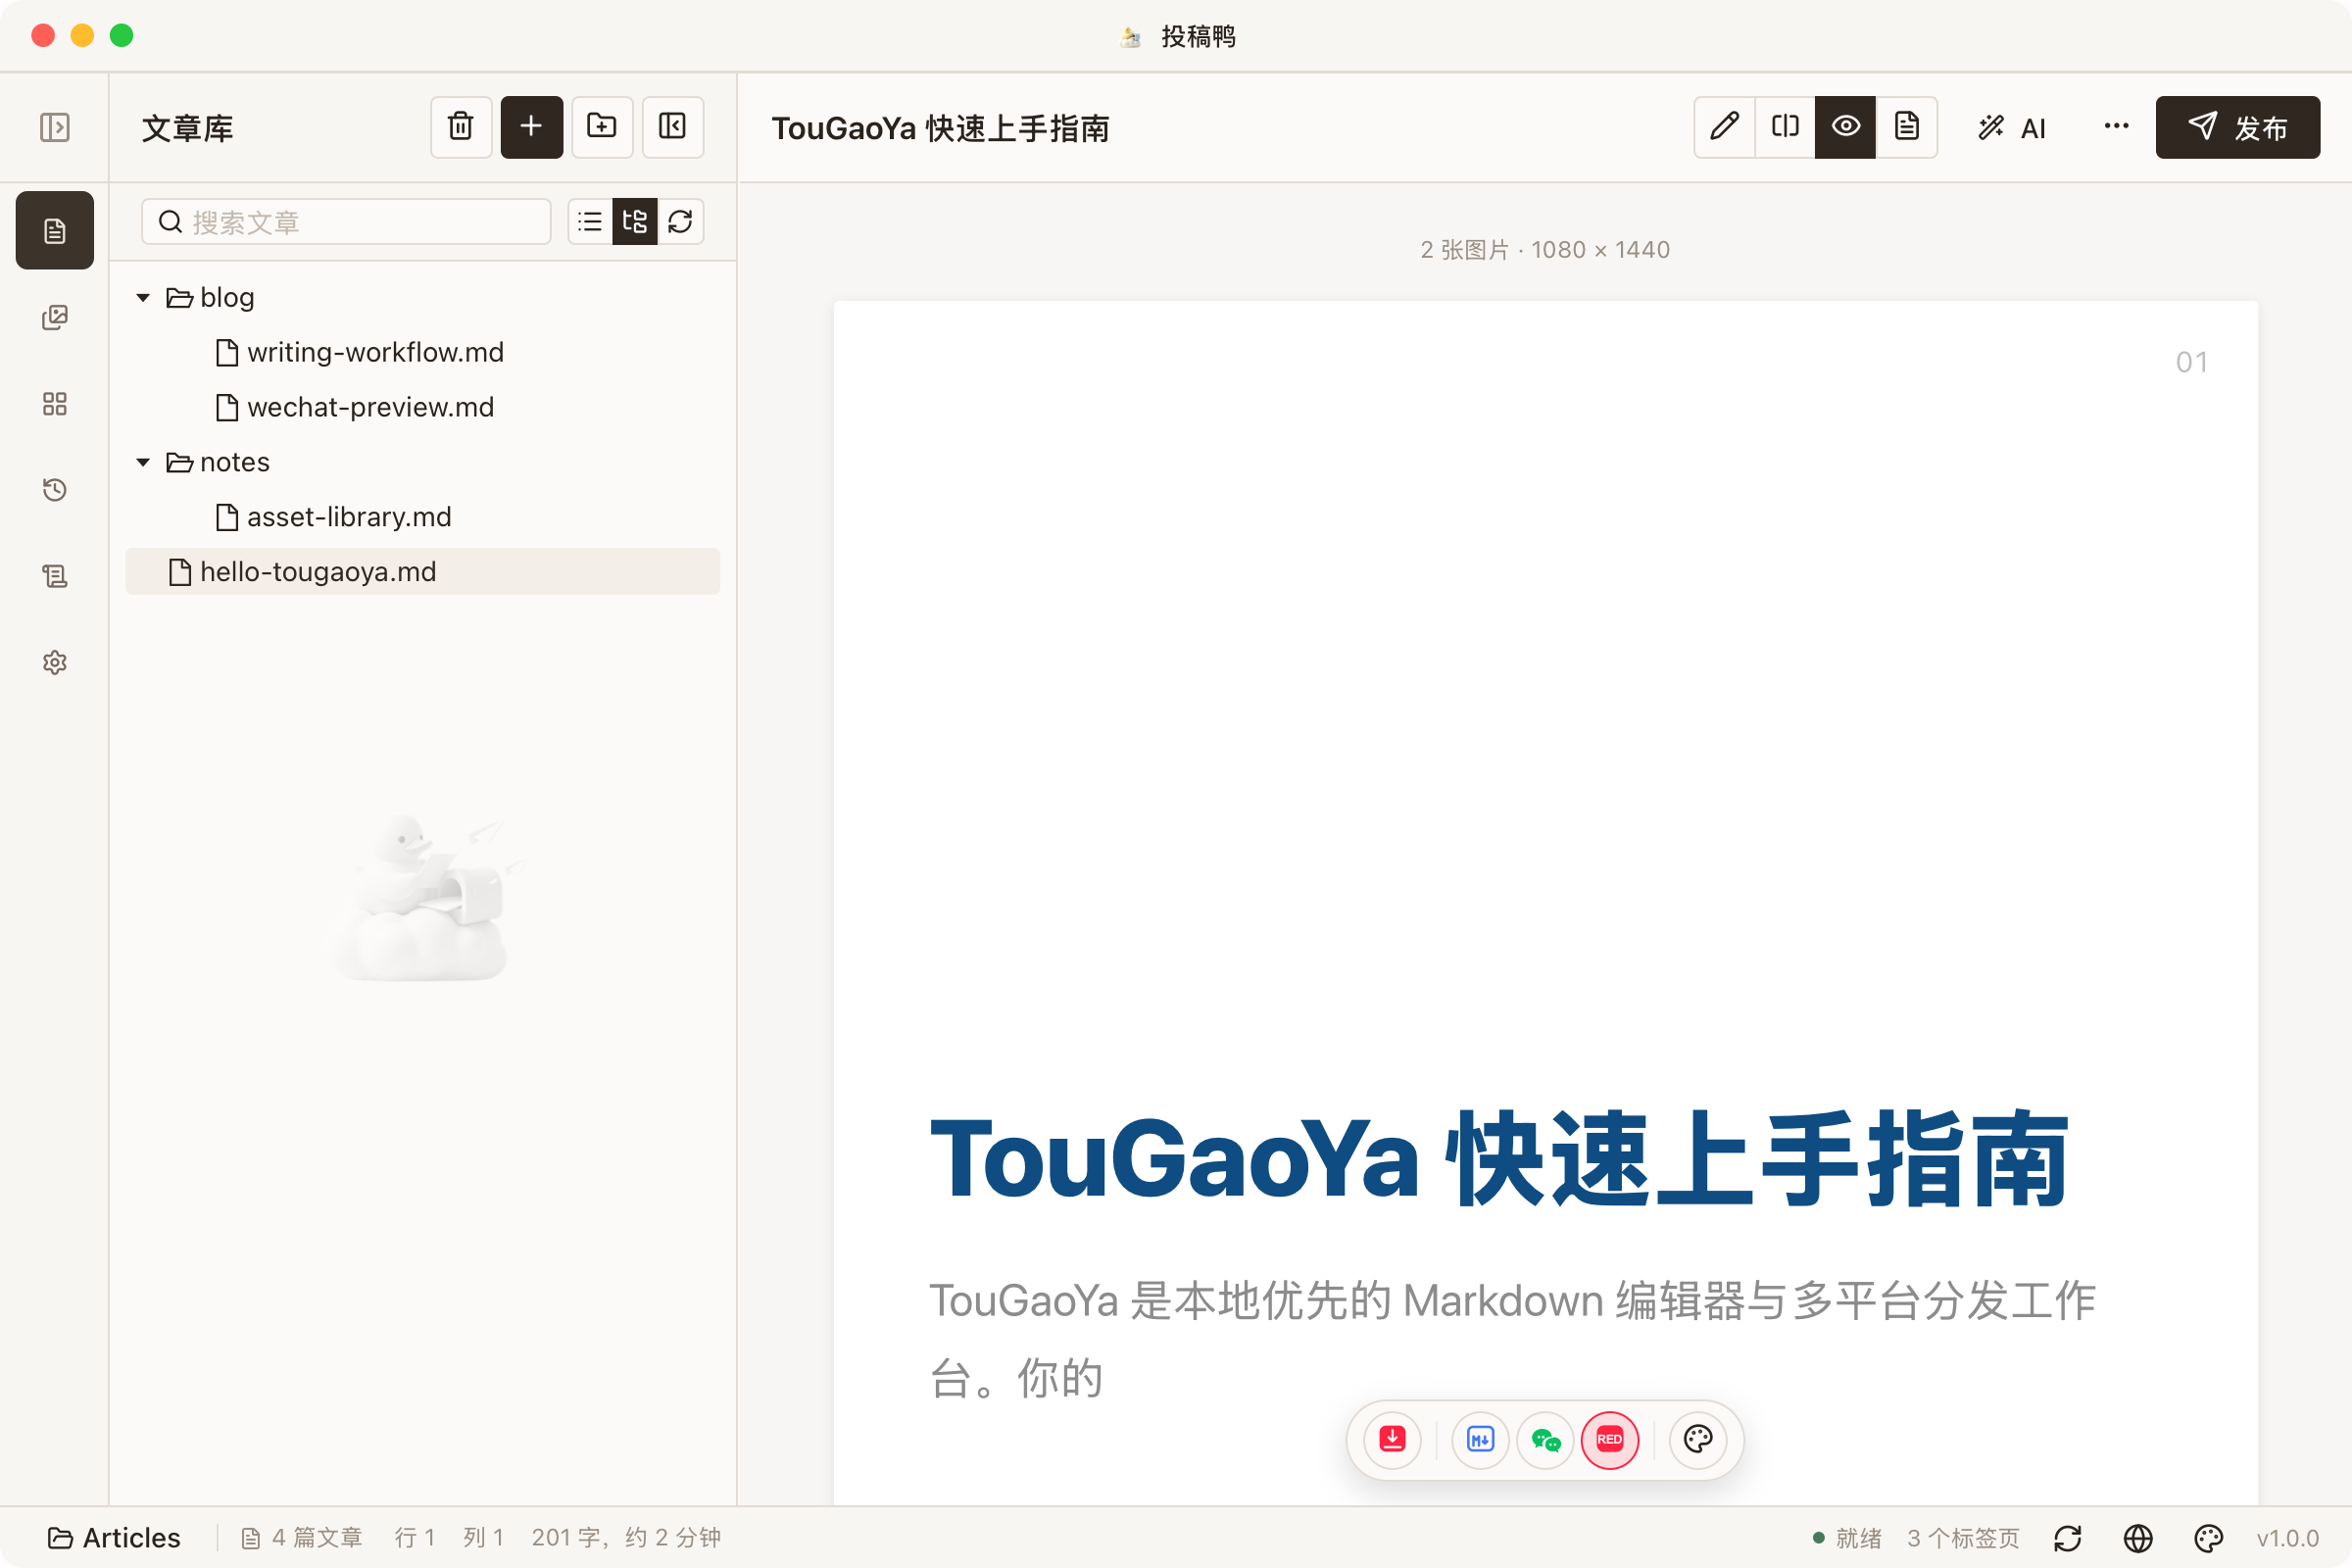Screen dimensions: 2352x1568
Task: Open writing-workflow.md
Action: (x=361, y=352)
